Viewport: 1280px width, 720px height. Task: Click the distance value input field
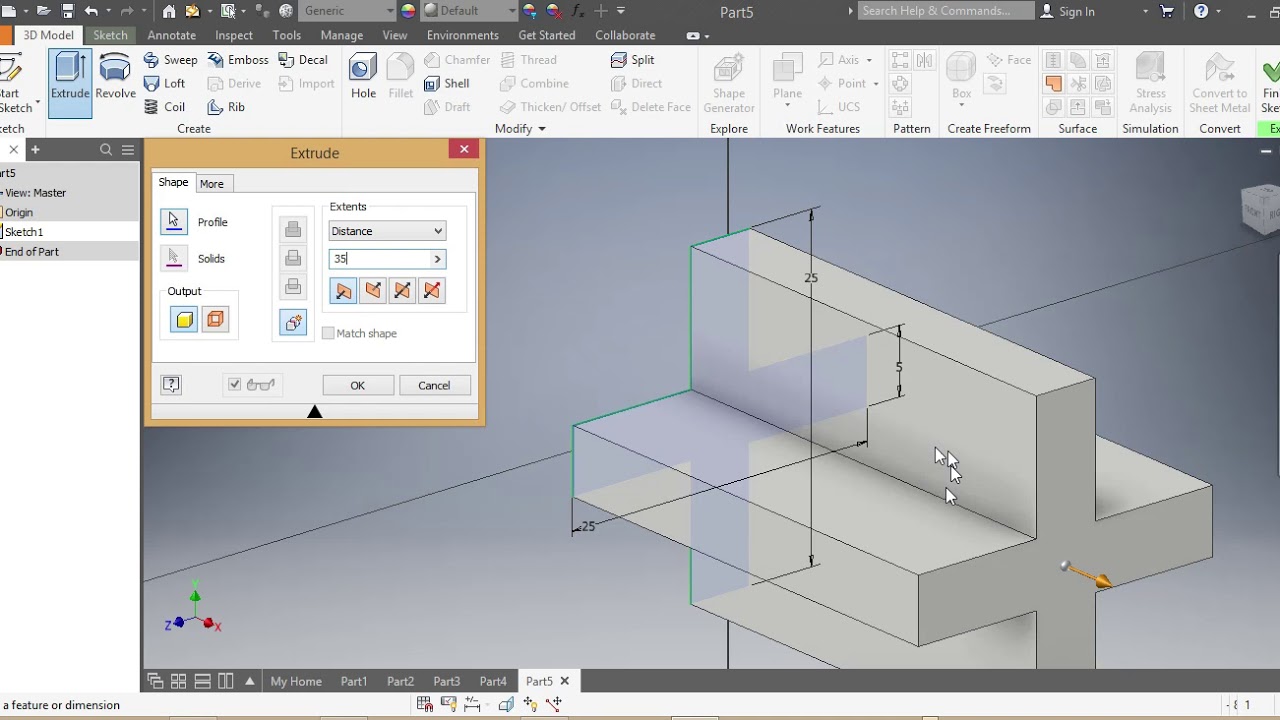[x=379, y=259]
